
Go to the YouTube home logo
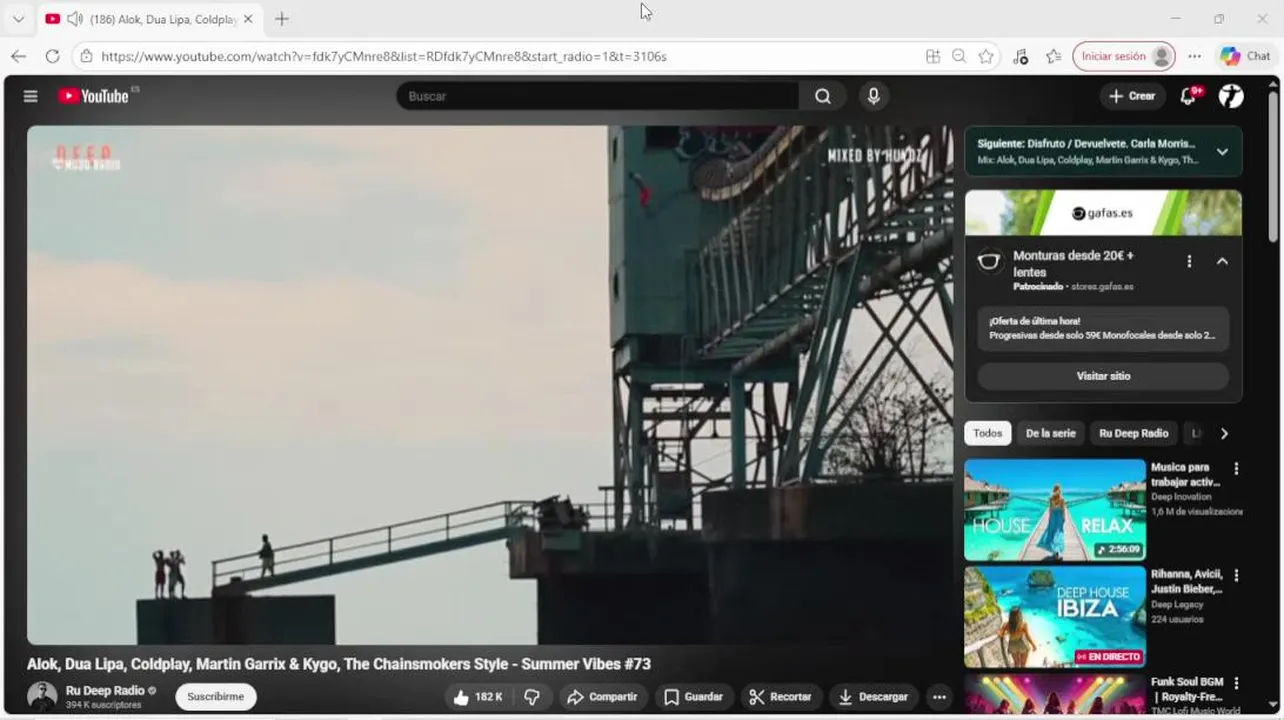coord(93,96)
